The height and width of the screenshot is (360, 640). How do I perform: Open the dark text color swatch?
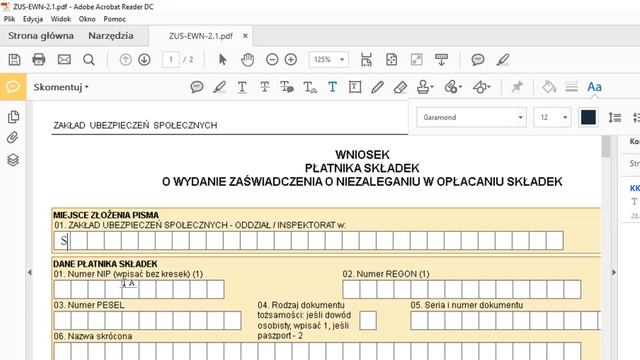588,118
